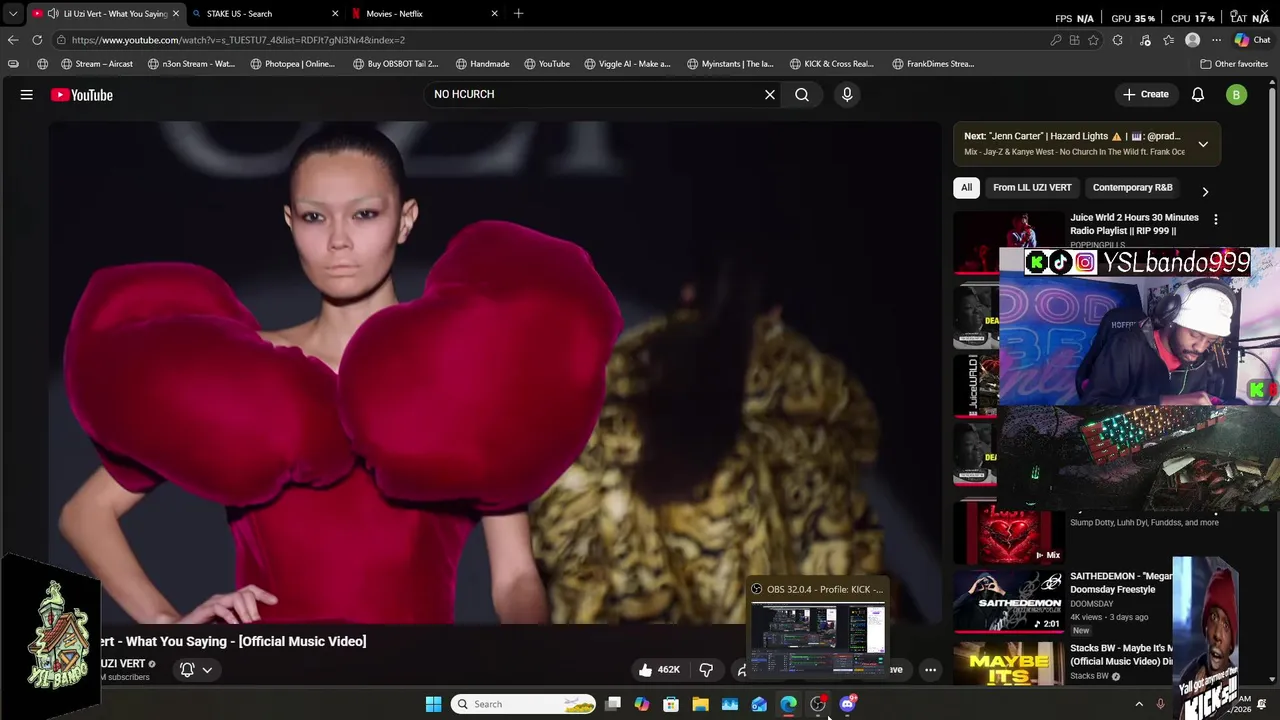Screen dimensions: 1280x720
Task: Open the Windows Start menu
Action: coord(433,704)
